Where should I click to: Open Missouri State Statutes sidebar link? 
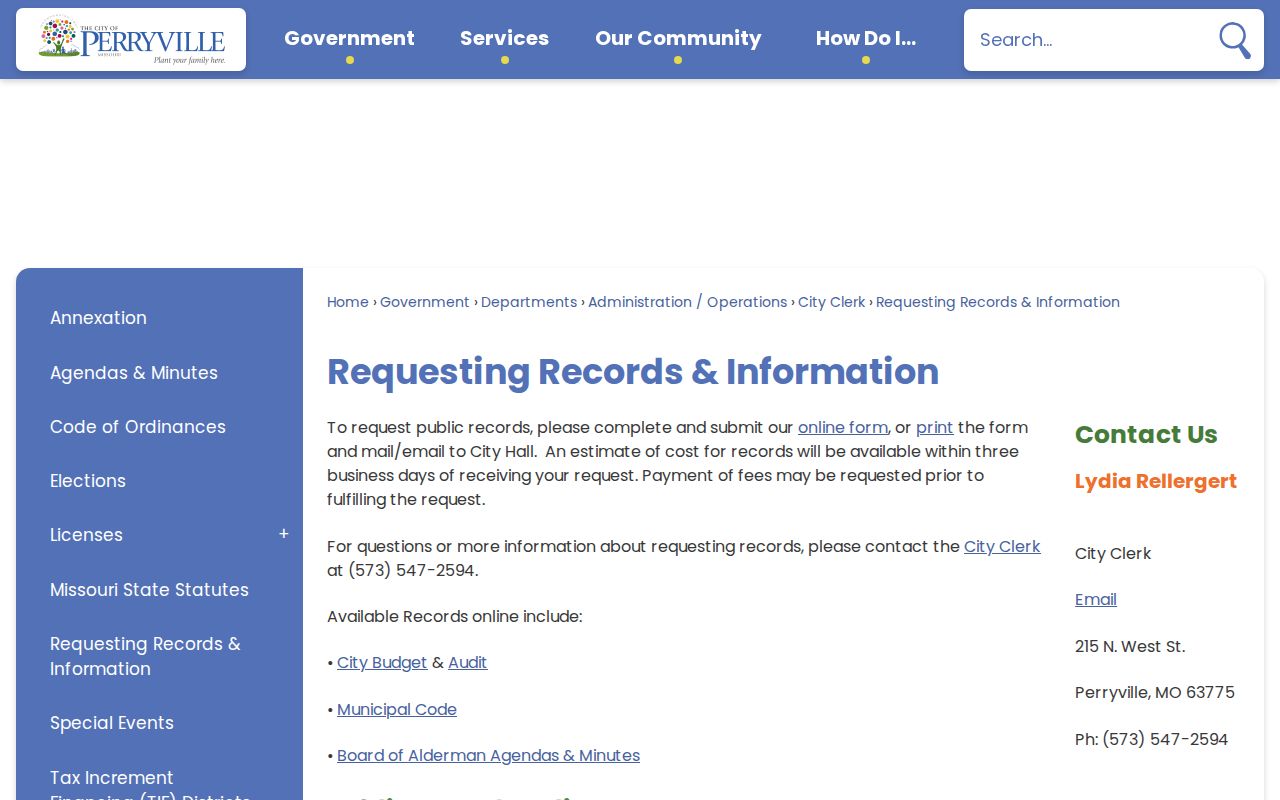point(149,590)
